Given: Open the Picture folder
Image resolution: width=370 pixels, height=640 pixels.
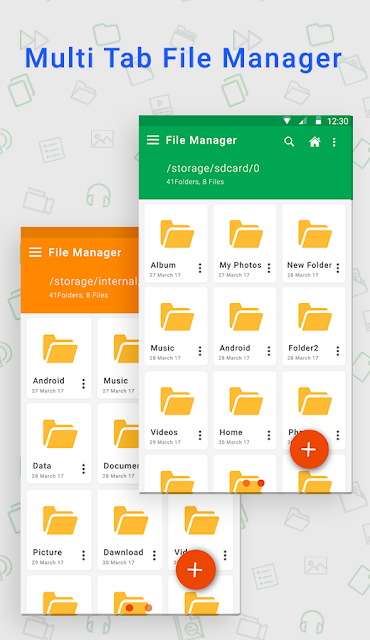Looking at the screenshot, I should pos(59,530).
